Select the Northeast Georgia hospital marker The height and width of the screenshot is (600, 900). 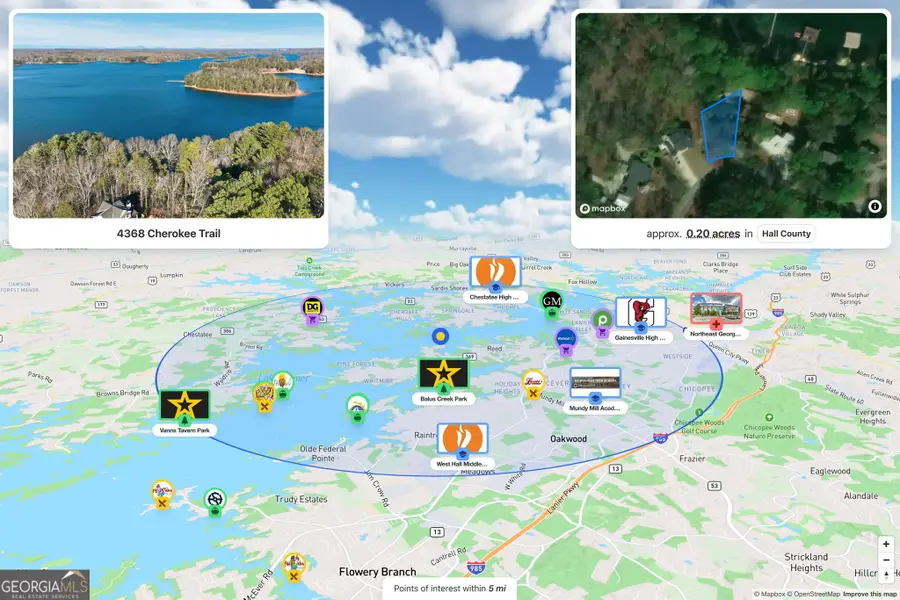tap(716, 309)
